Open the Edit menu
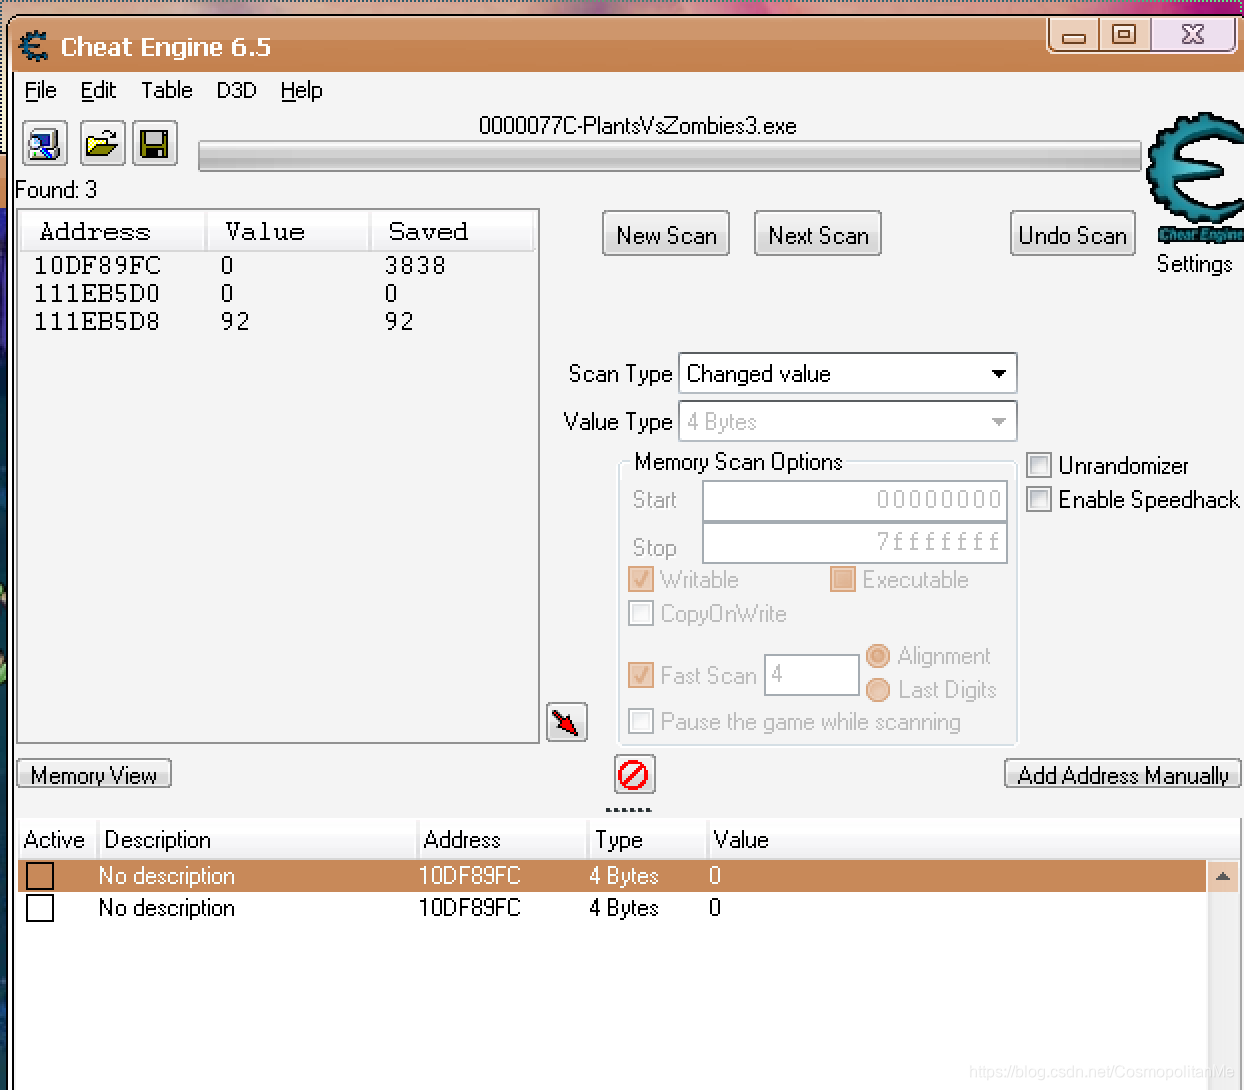Image resolution: width=1244 pixels, height=1090 pixels. (x=98, y=91)
